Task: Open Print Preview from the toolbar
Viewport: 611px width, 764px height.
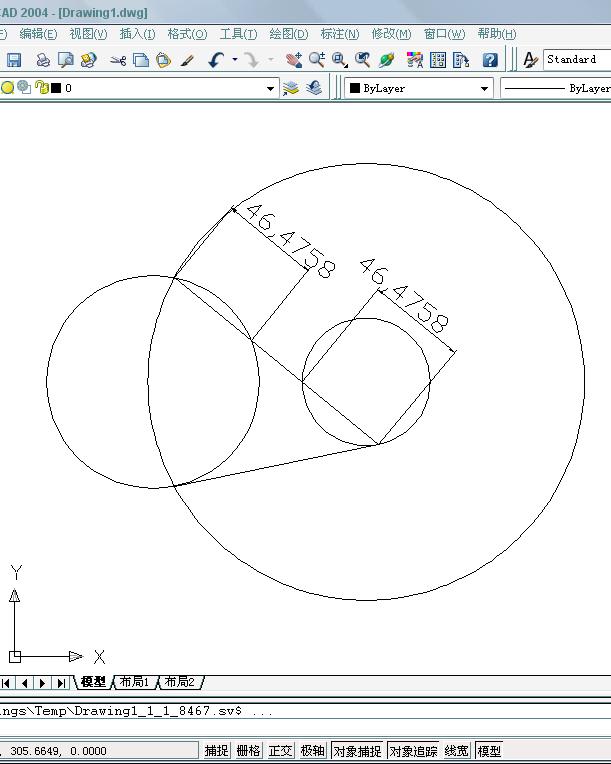Action: coord(65,60)
